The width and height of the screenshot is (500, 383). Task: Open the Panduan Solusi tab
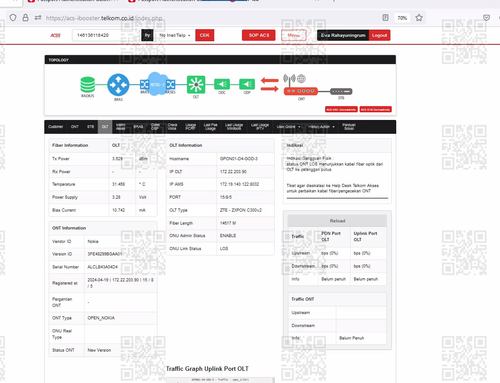[349, 127]
